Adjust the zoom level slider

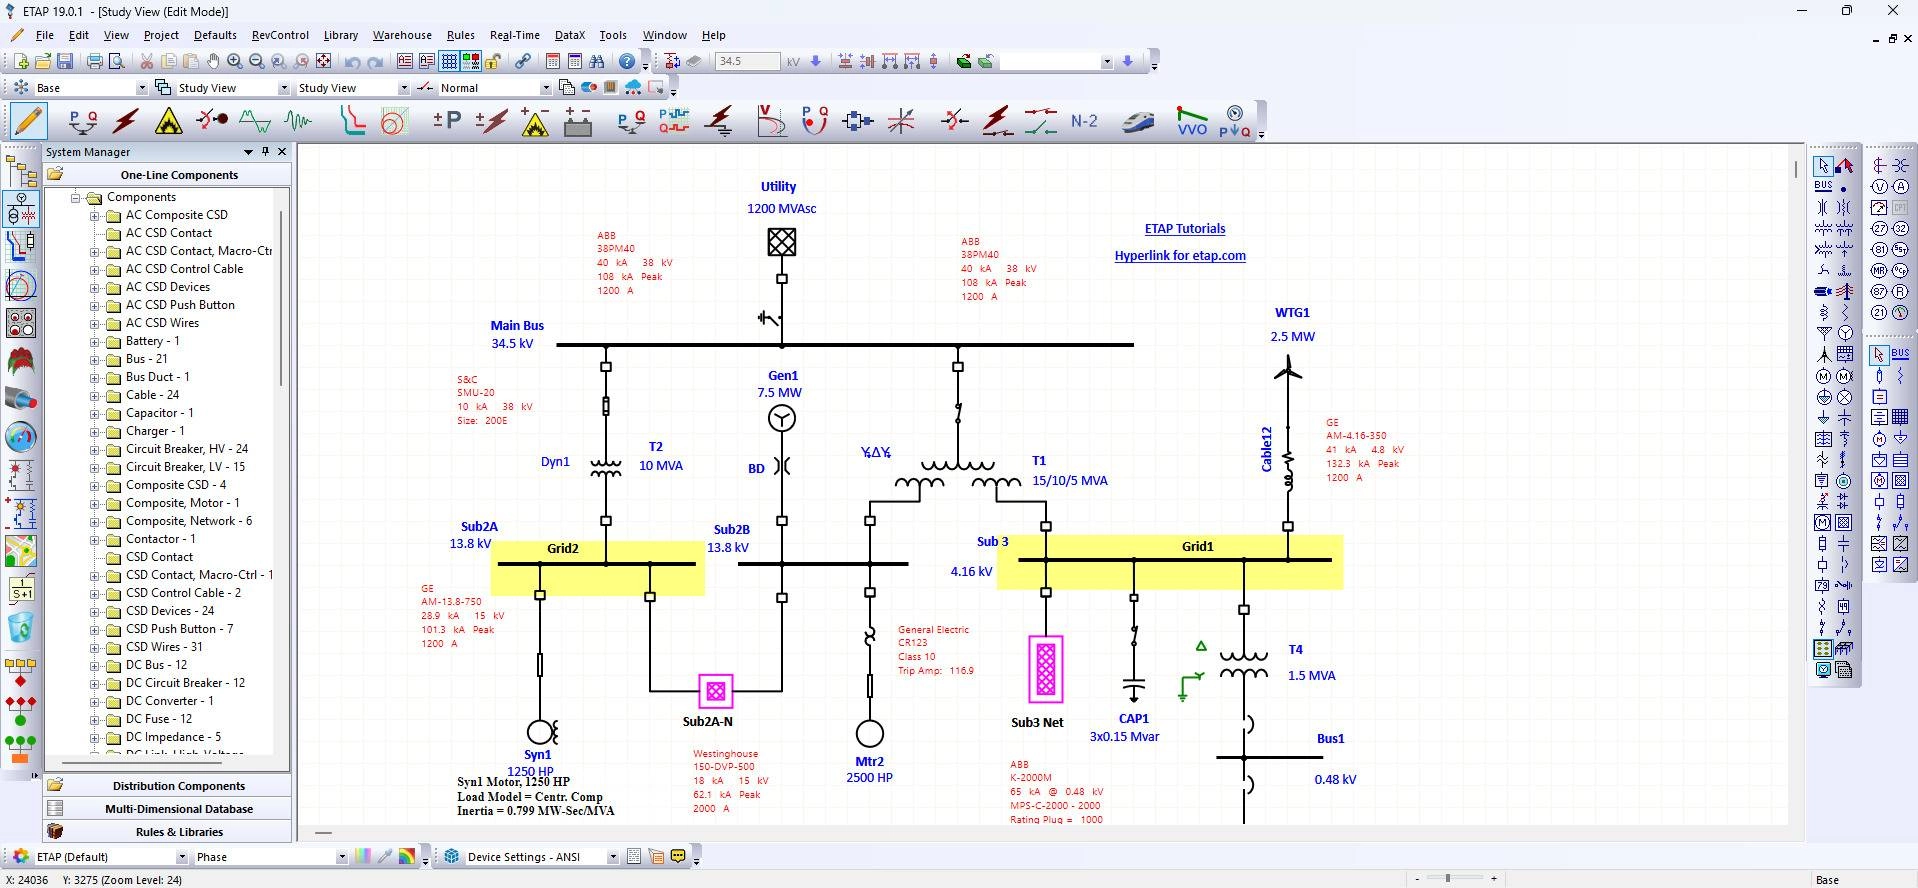(1447, 878)
